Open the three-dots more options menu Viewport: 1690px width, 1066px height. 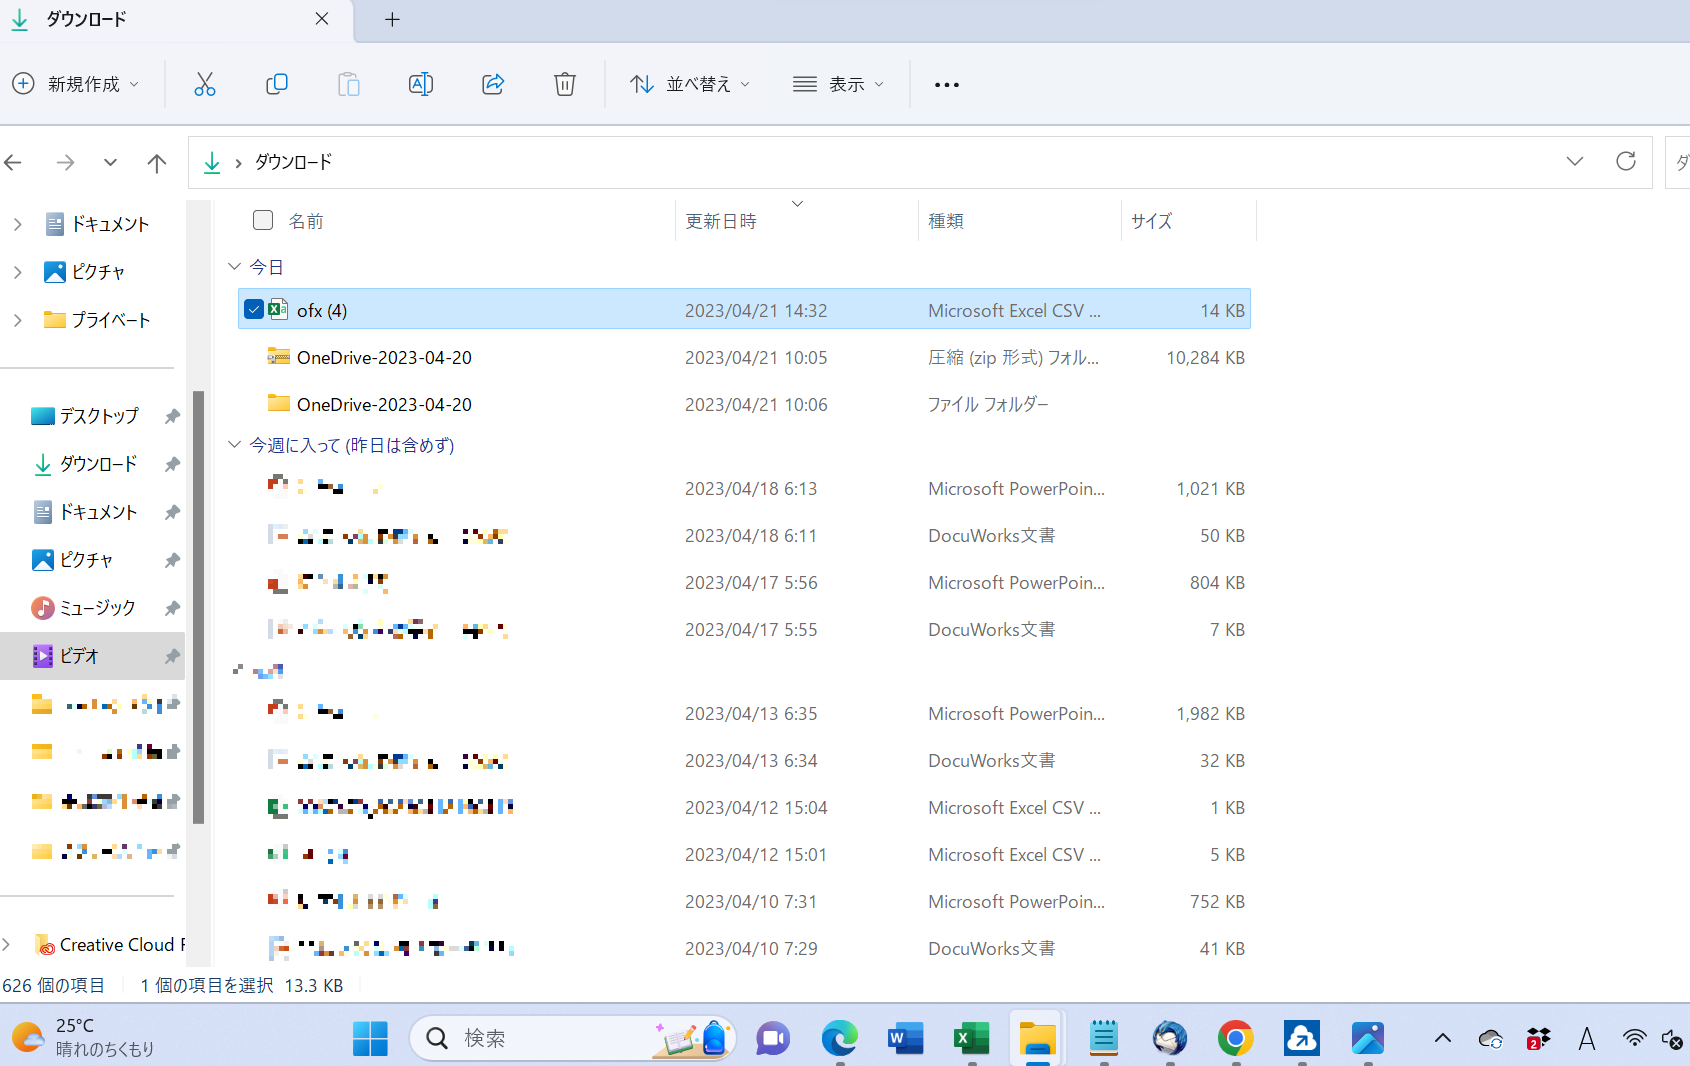point(946,85)
